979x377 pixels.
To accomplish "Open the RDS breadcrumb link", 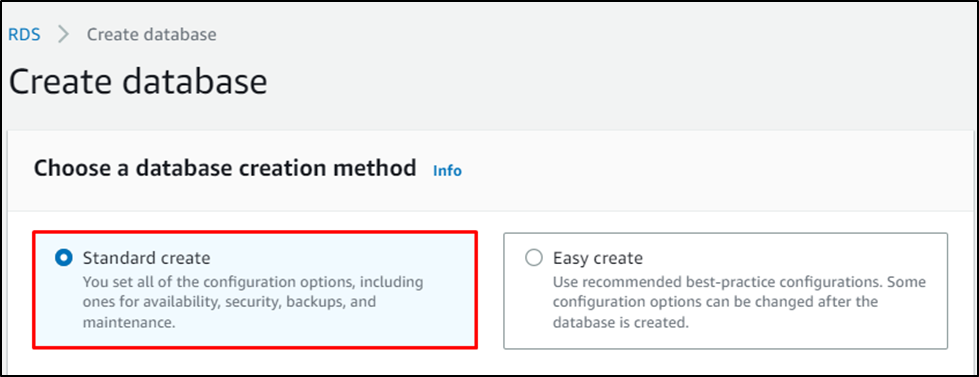I will 24,34.
